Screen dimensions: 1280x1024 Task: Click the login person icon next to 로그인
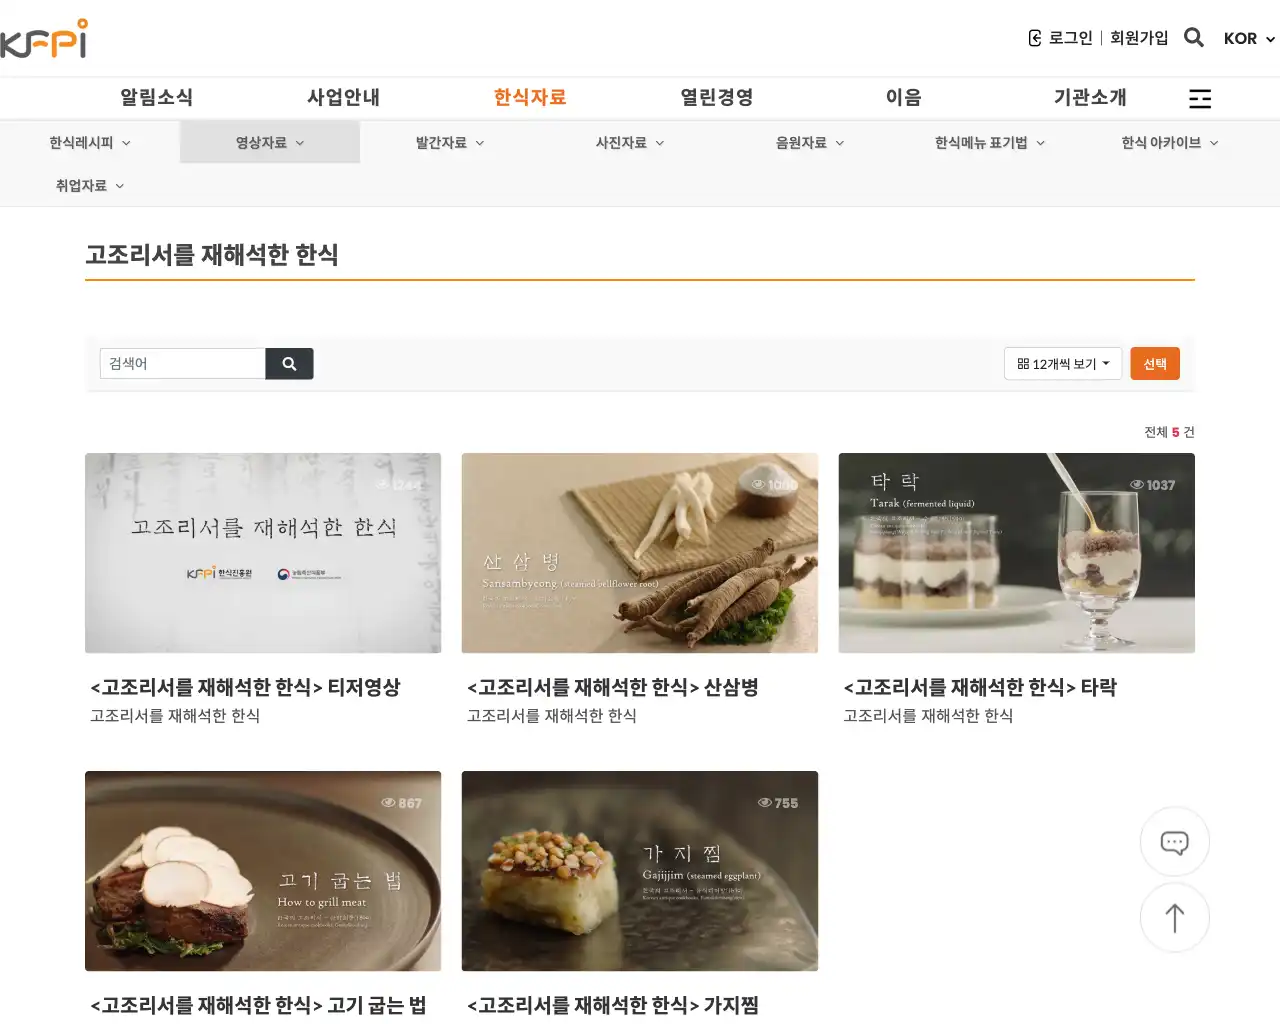click(x=1033, y=37)
